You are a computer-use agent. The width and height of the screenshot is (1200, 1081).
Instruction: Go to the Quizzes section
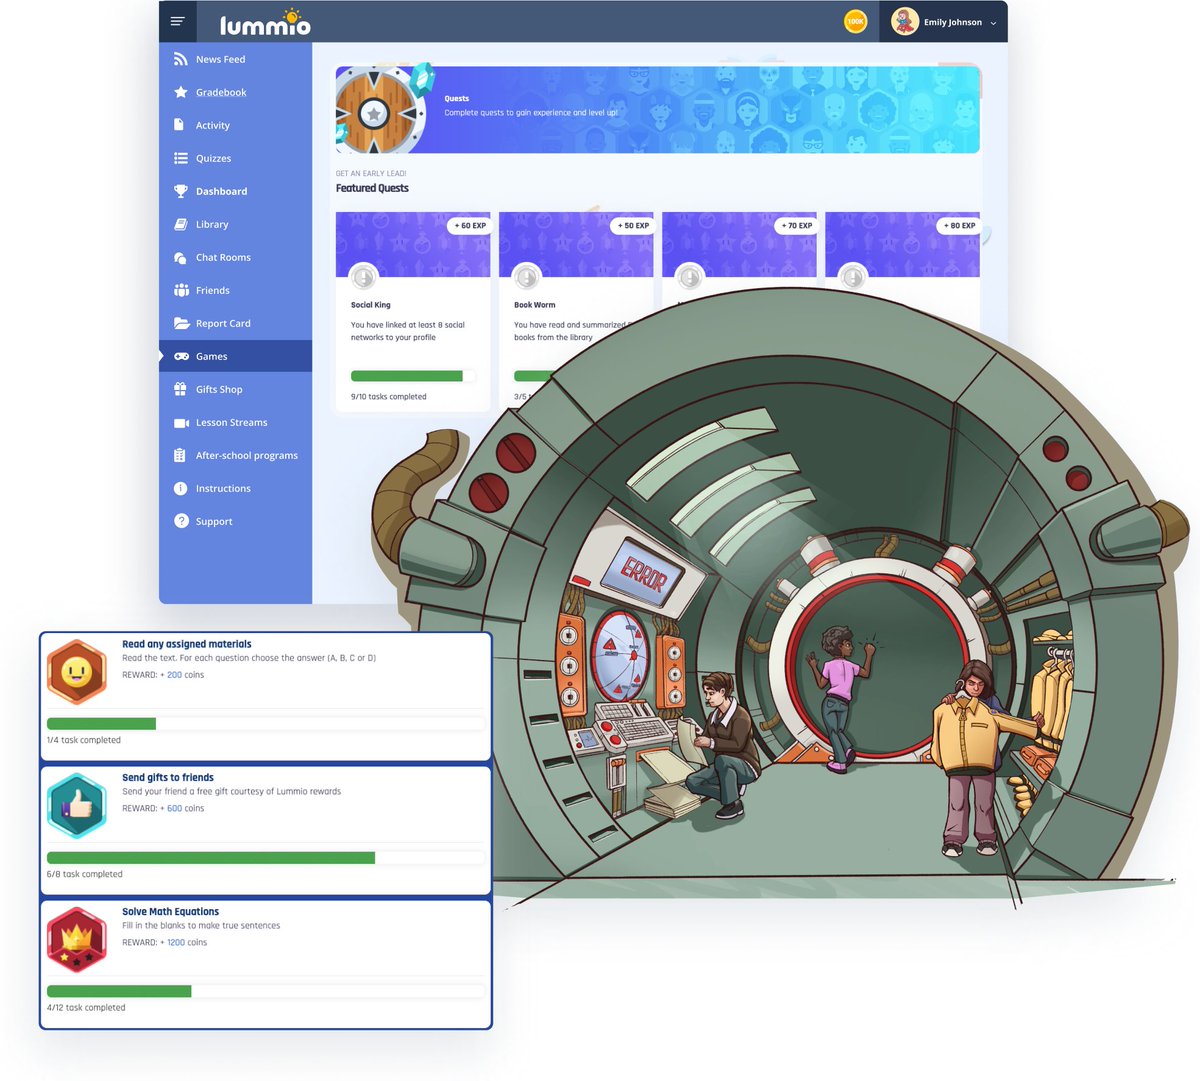[235, 158]
